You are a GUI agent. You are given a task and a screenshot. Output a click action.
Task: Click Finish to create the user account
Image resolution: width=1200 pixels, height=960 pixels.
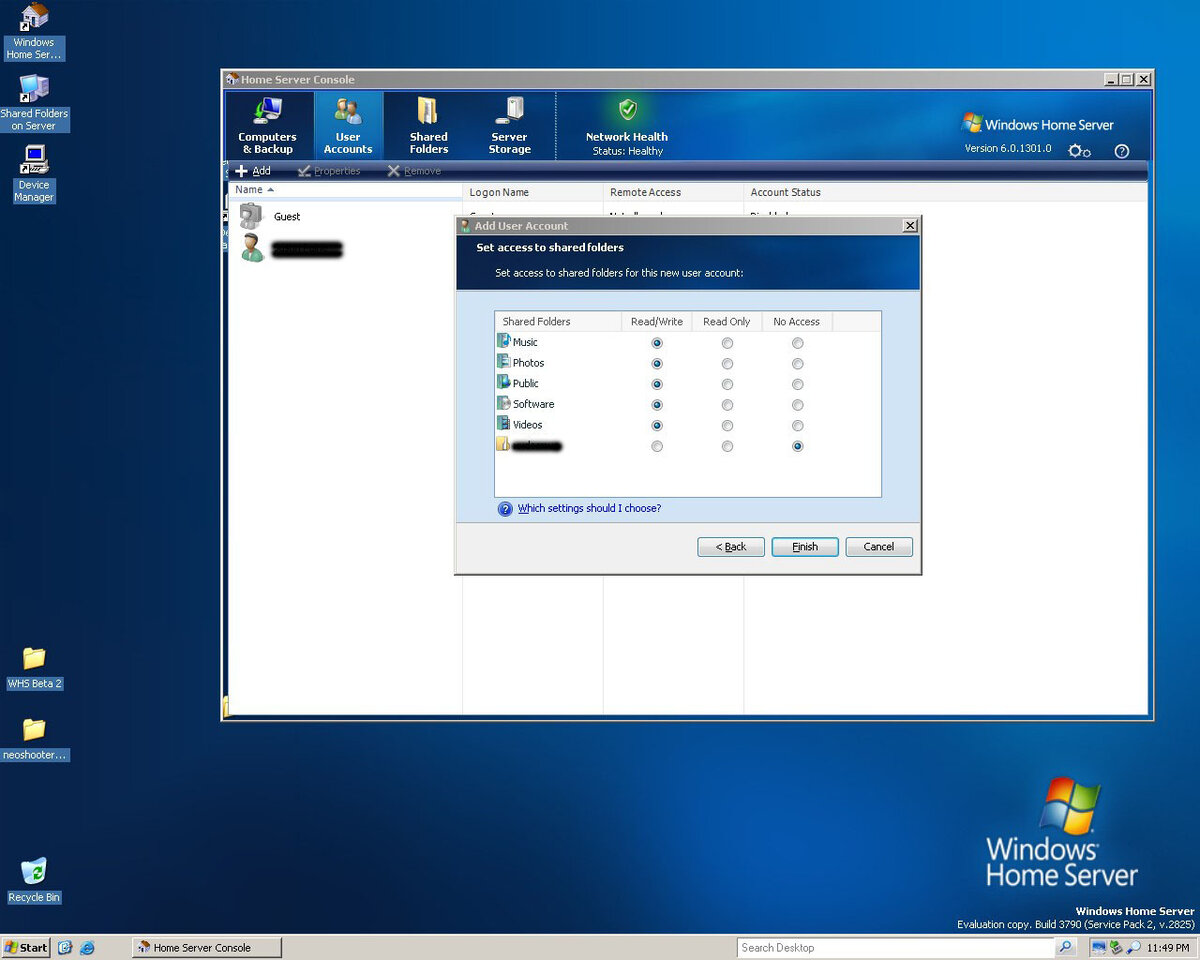805,547
